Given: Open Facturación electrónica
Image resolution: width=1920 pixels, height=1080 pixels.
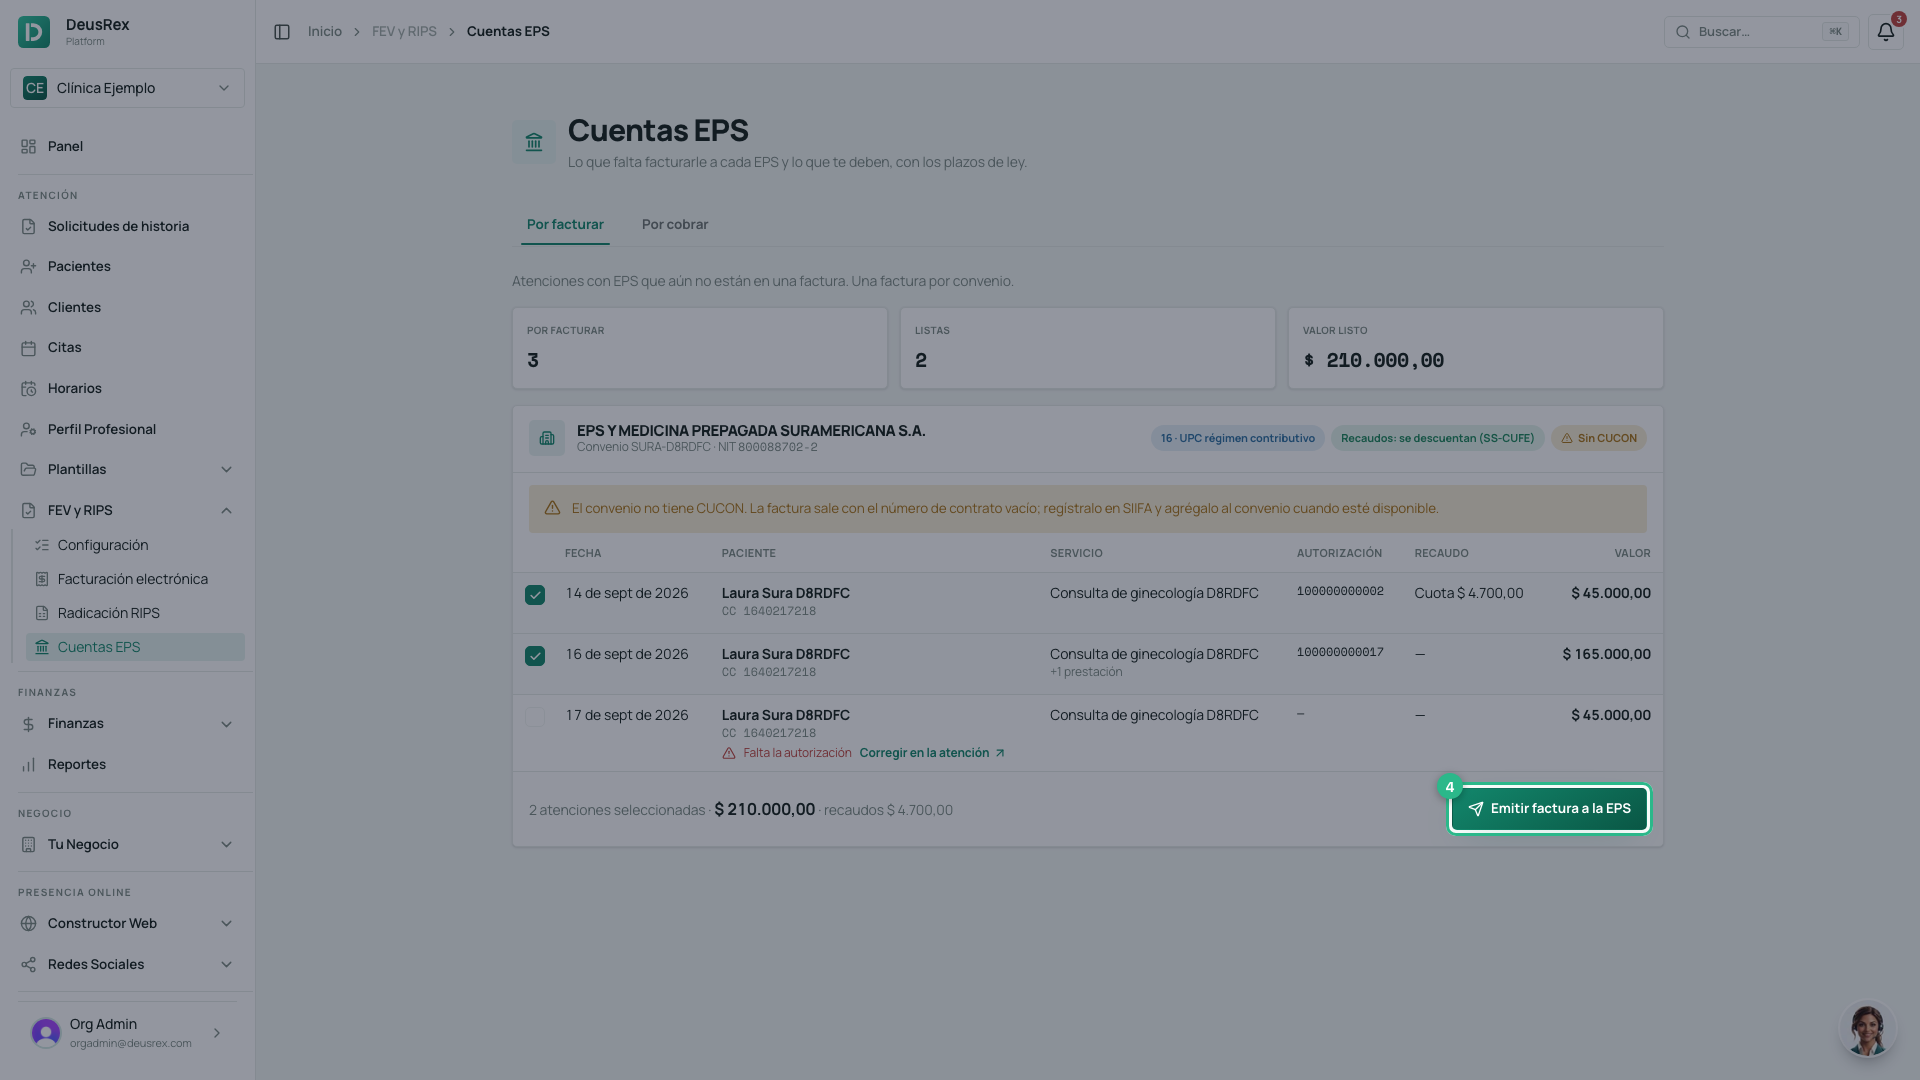Looking at the screenshot, I should (x=135, y=579).
